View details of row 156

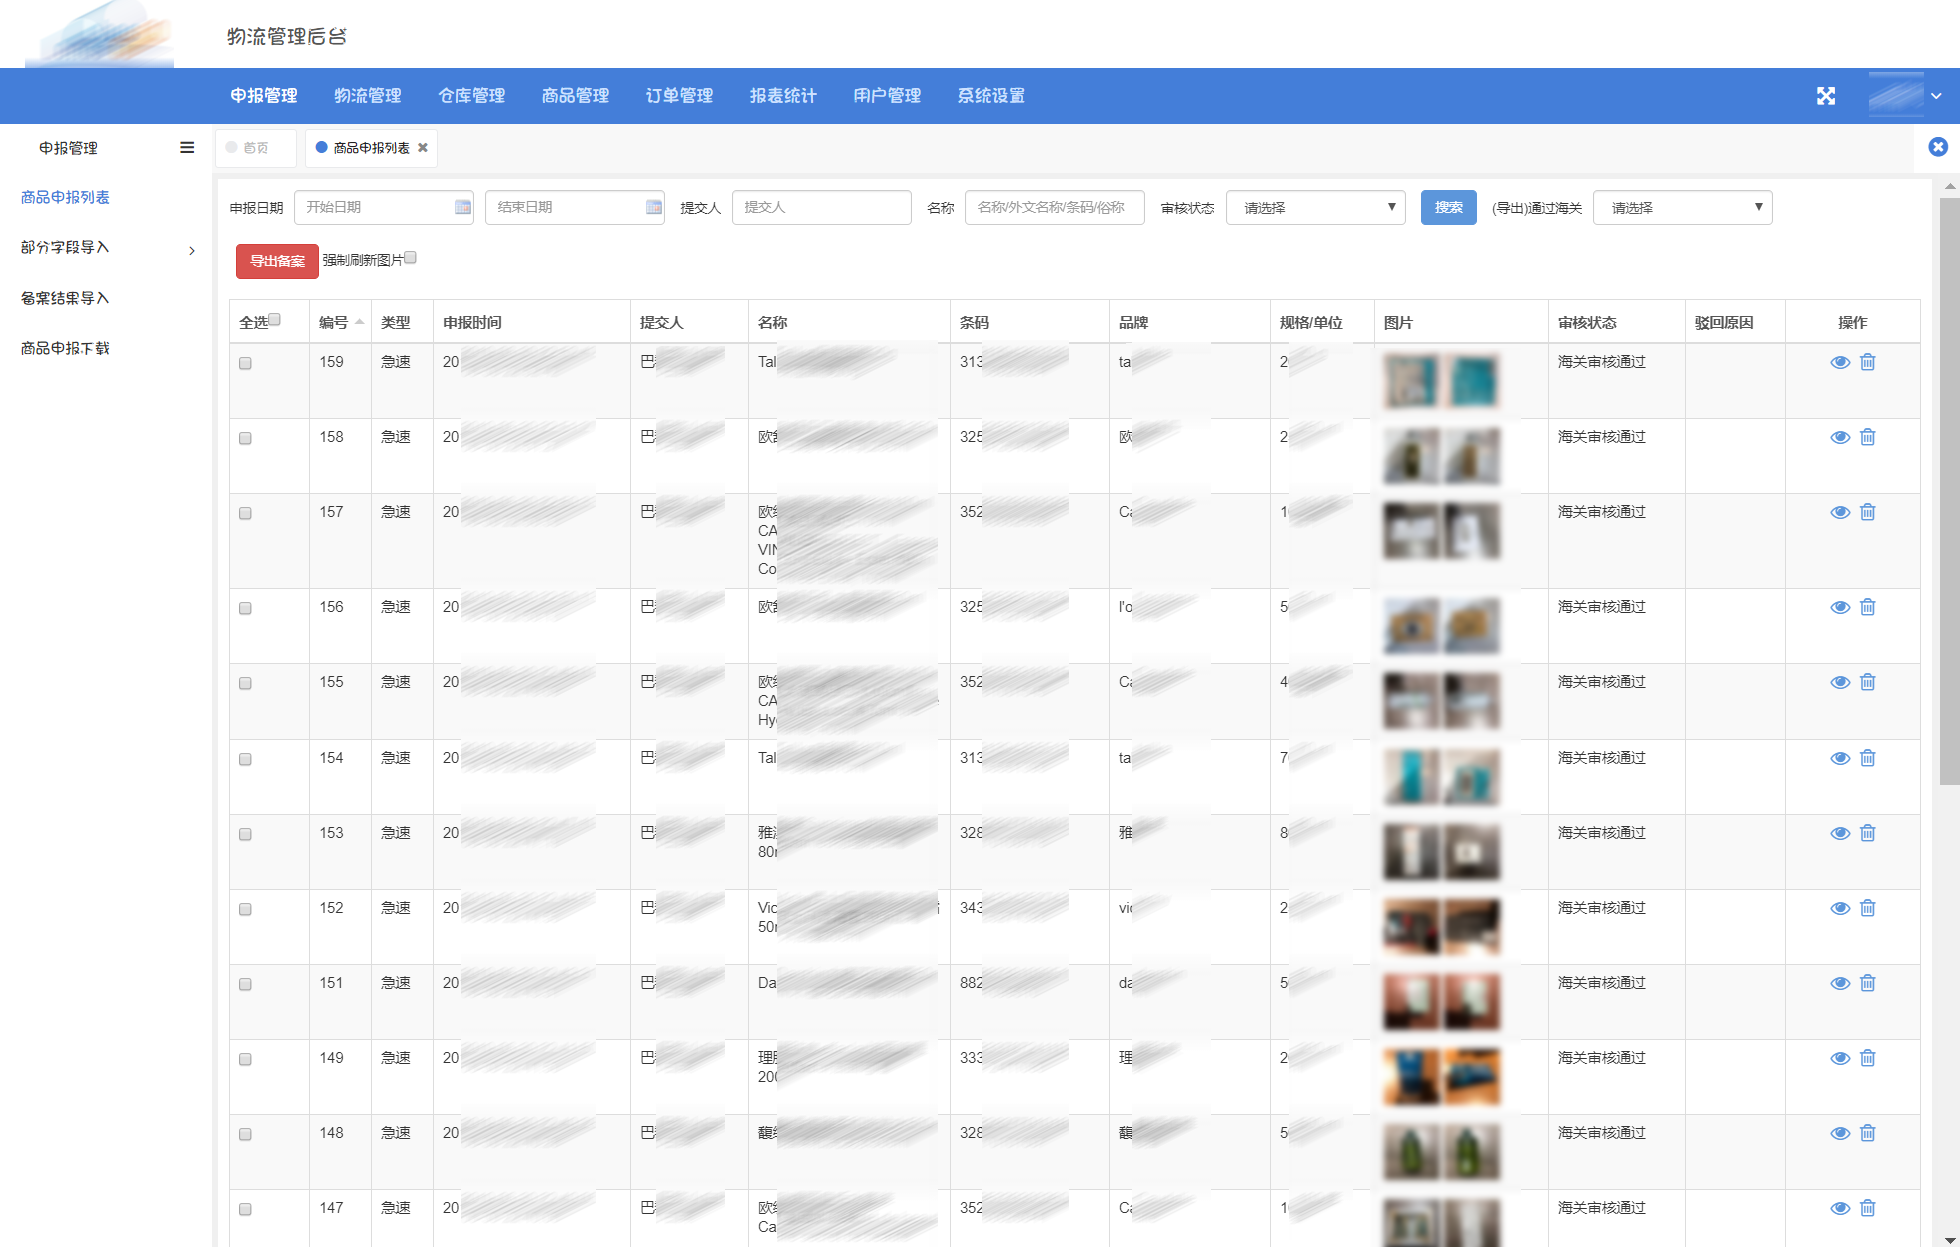(1839, 607)
